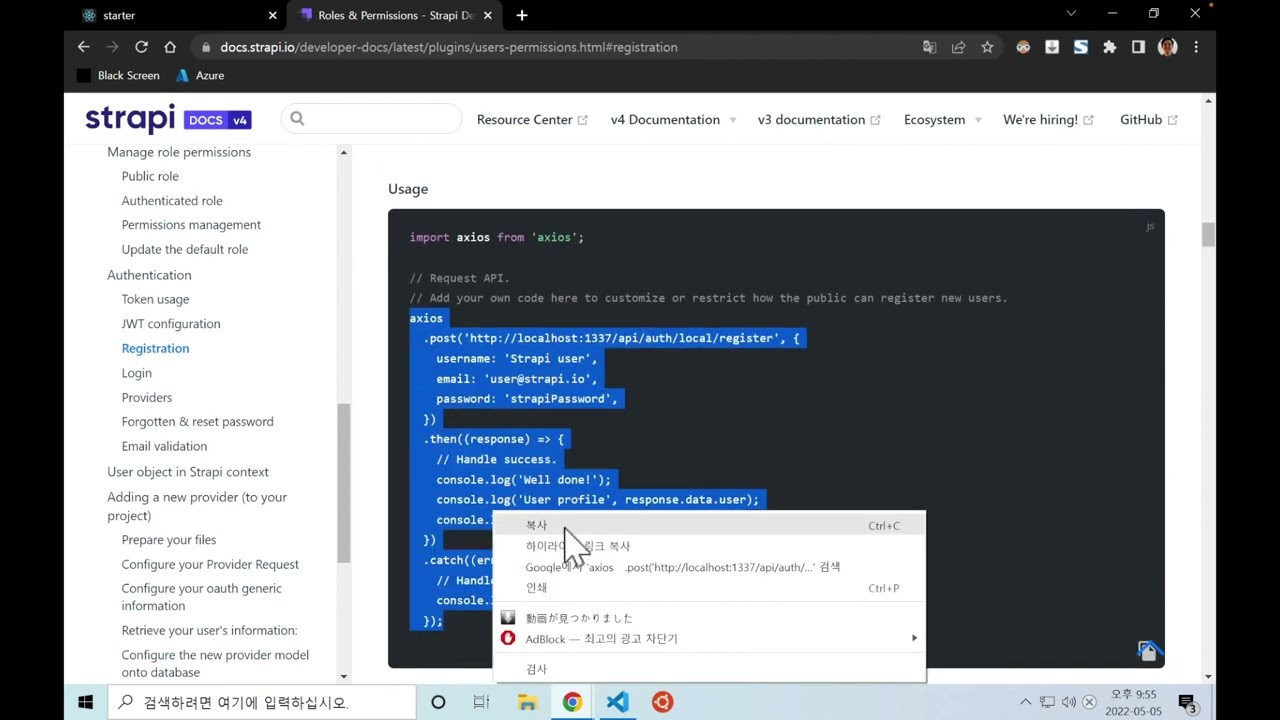Open the notification center icon
The height and width of the screenshot is (720, 1280).
coord(1187,703)
